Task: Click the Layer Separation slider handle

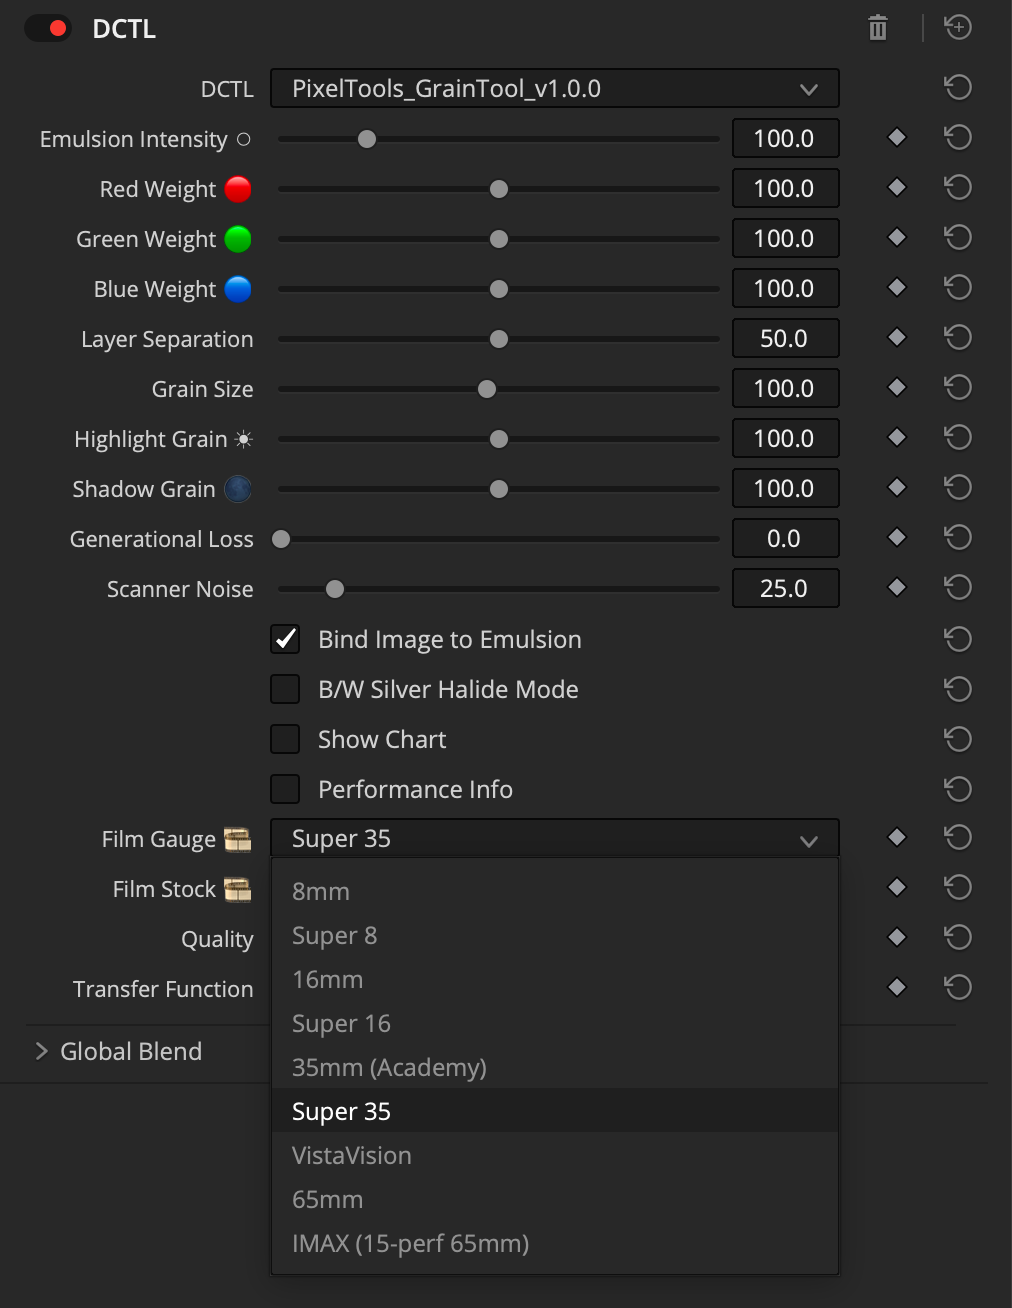Action: click(x=497, y=338)
